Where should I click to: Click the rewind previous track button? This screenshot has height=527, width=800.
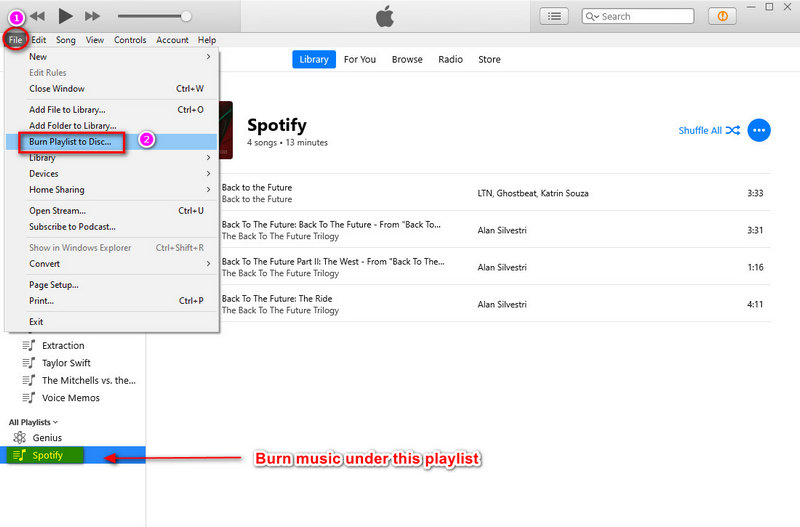click(37, 16)
